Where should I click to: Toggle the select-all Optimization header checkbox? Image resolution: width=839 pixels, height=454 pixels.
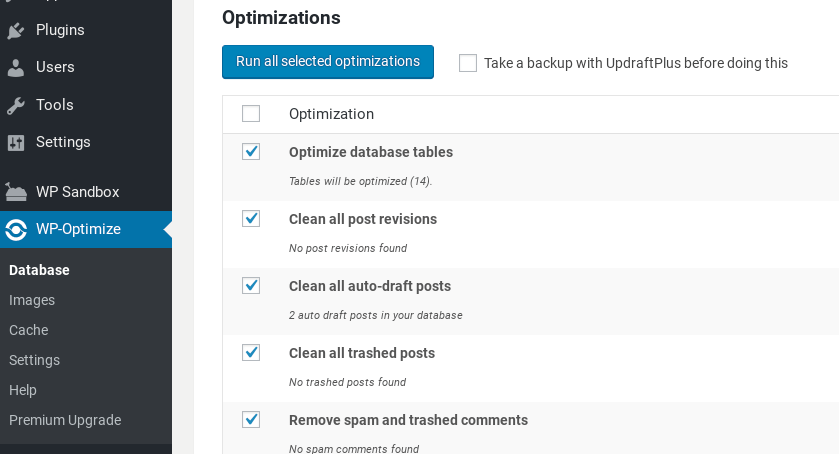tap(251, 114)
